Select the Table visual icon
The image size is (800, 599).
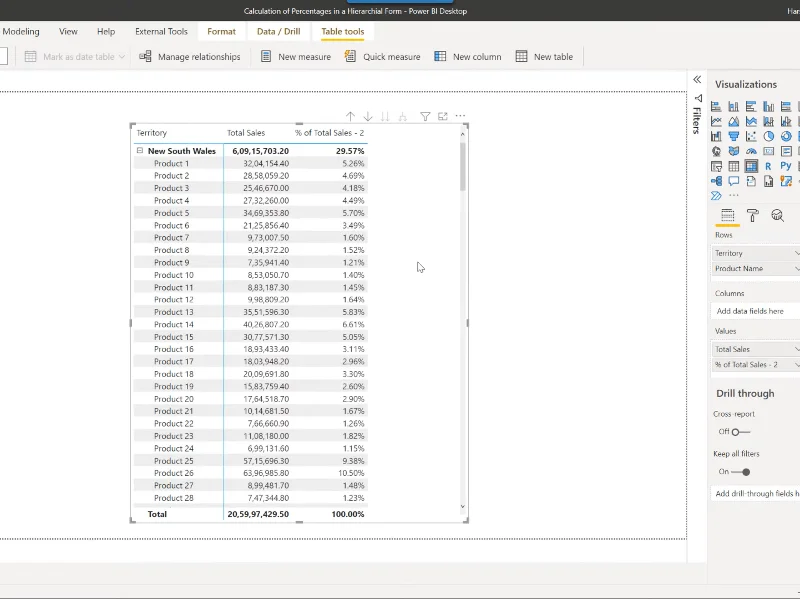[734, 166]
